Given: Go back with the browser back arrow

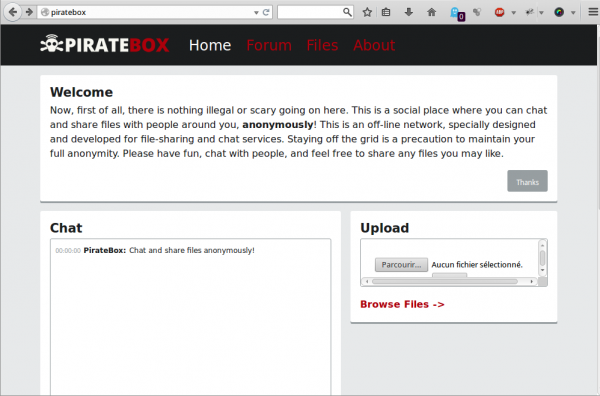Looking at the screenshot, I should [13, 12].
